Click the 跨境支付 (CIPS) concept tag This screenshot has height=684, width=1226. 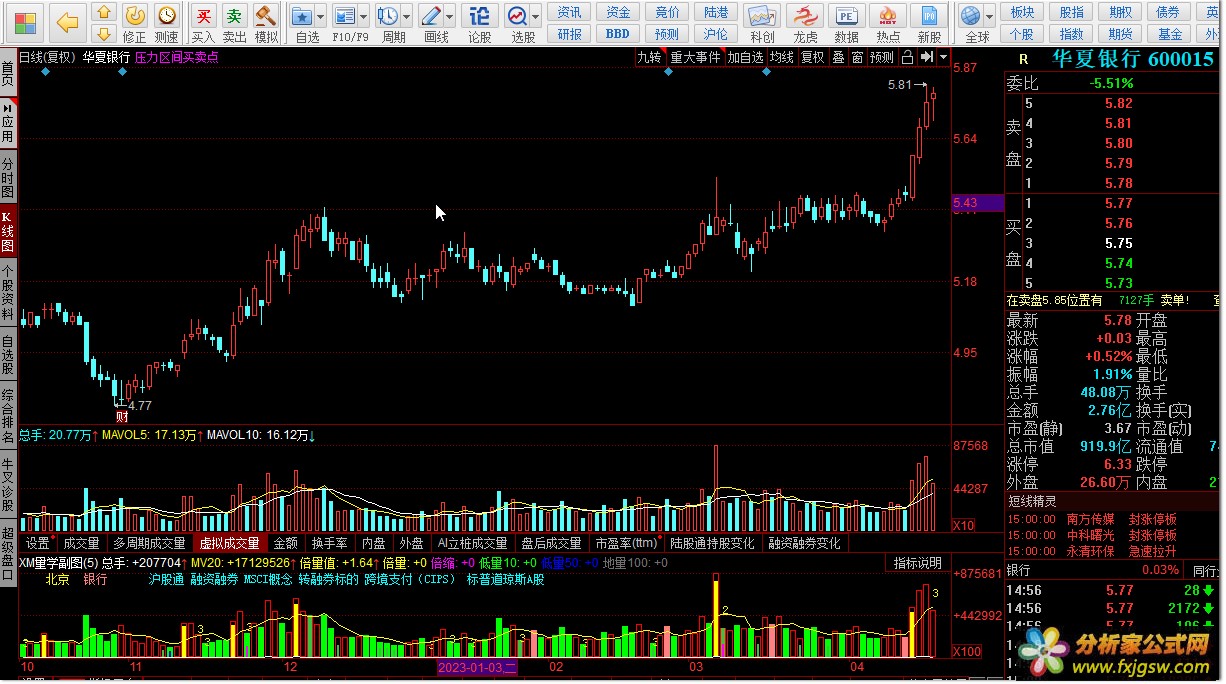410,579
